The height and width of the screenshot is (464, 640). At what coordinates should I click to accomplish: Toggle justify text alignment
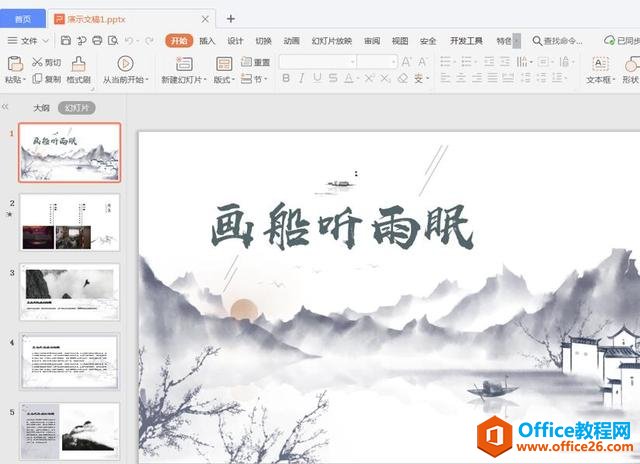click(x=493, y=78)
